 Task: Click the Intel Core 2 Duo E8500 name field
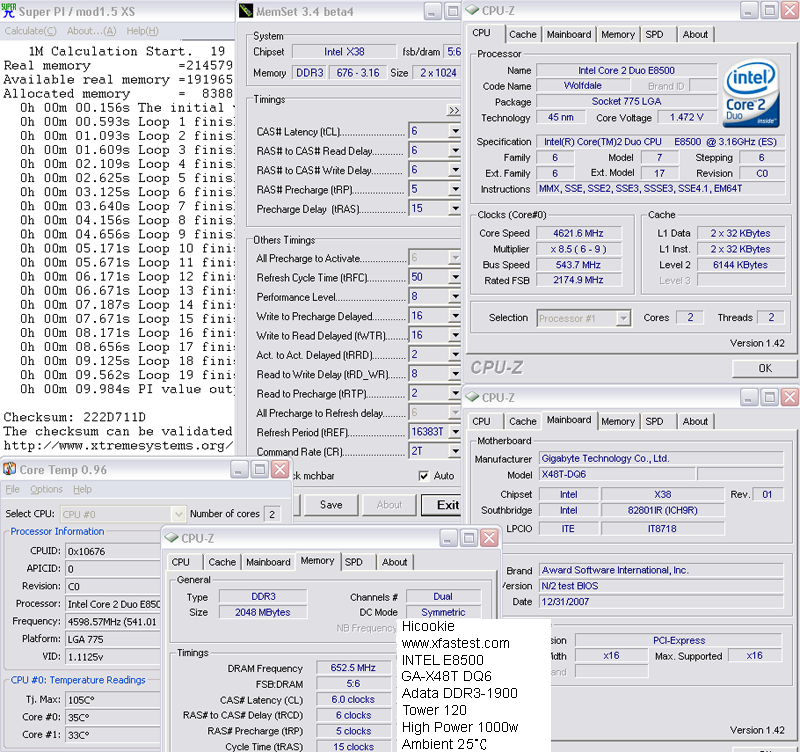(627, 70)
